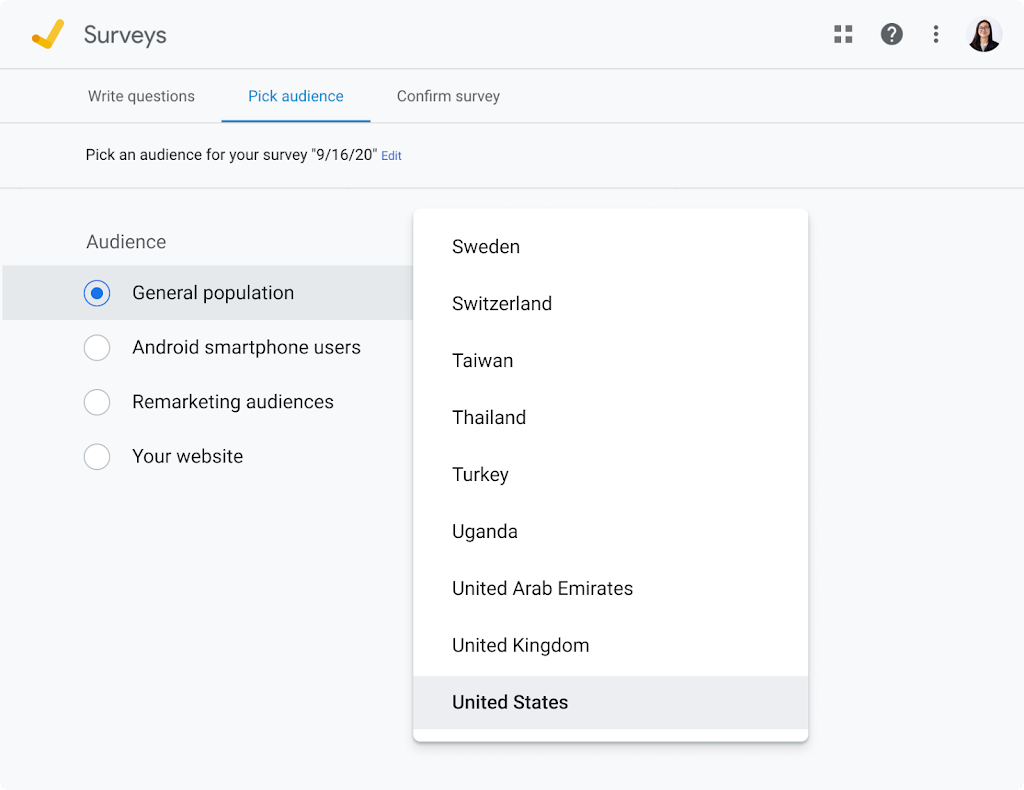Select Android smartphone users audience

[x=97, y=348]
